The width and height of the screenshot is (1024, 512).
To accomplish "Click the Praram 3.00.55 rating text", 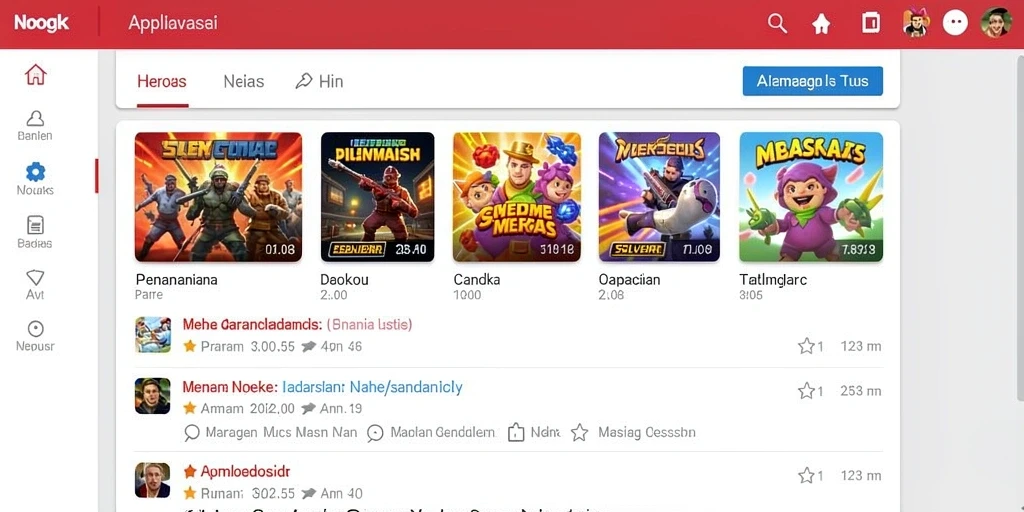I will click(248, 347).
